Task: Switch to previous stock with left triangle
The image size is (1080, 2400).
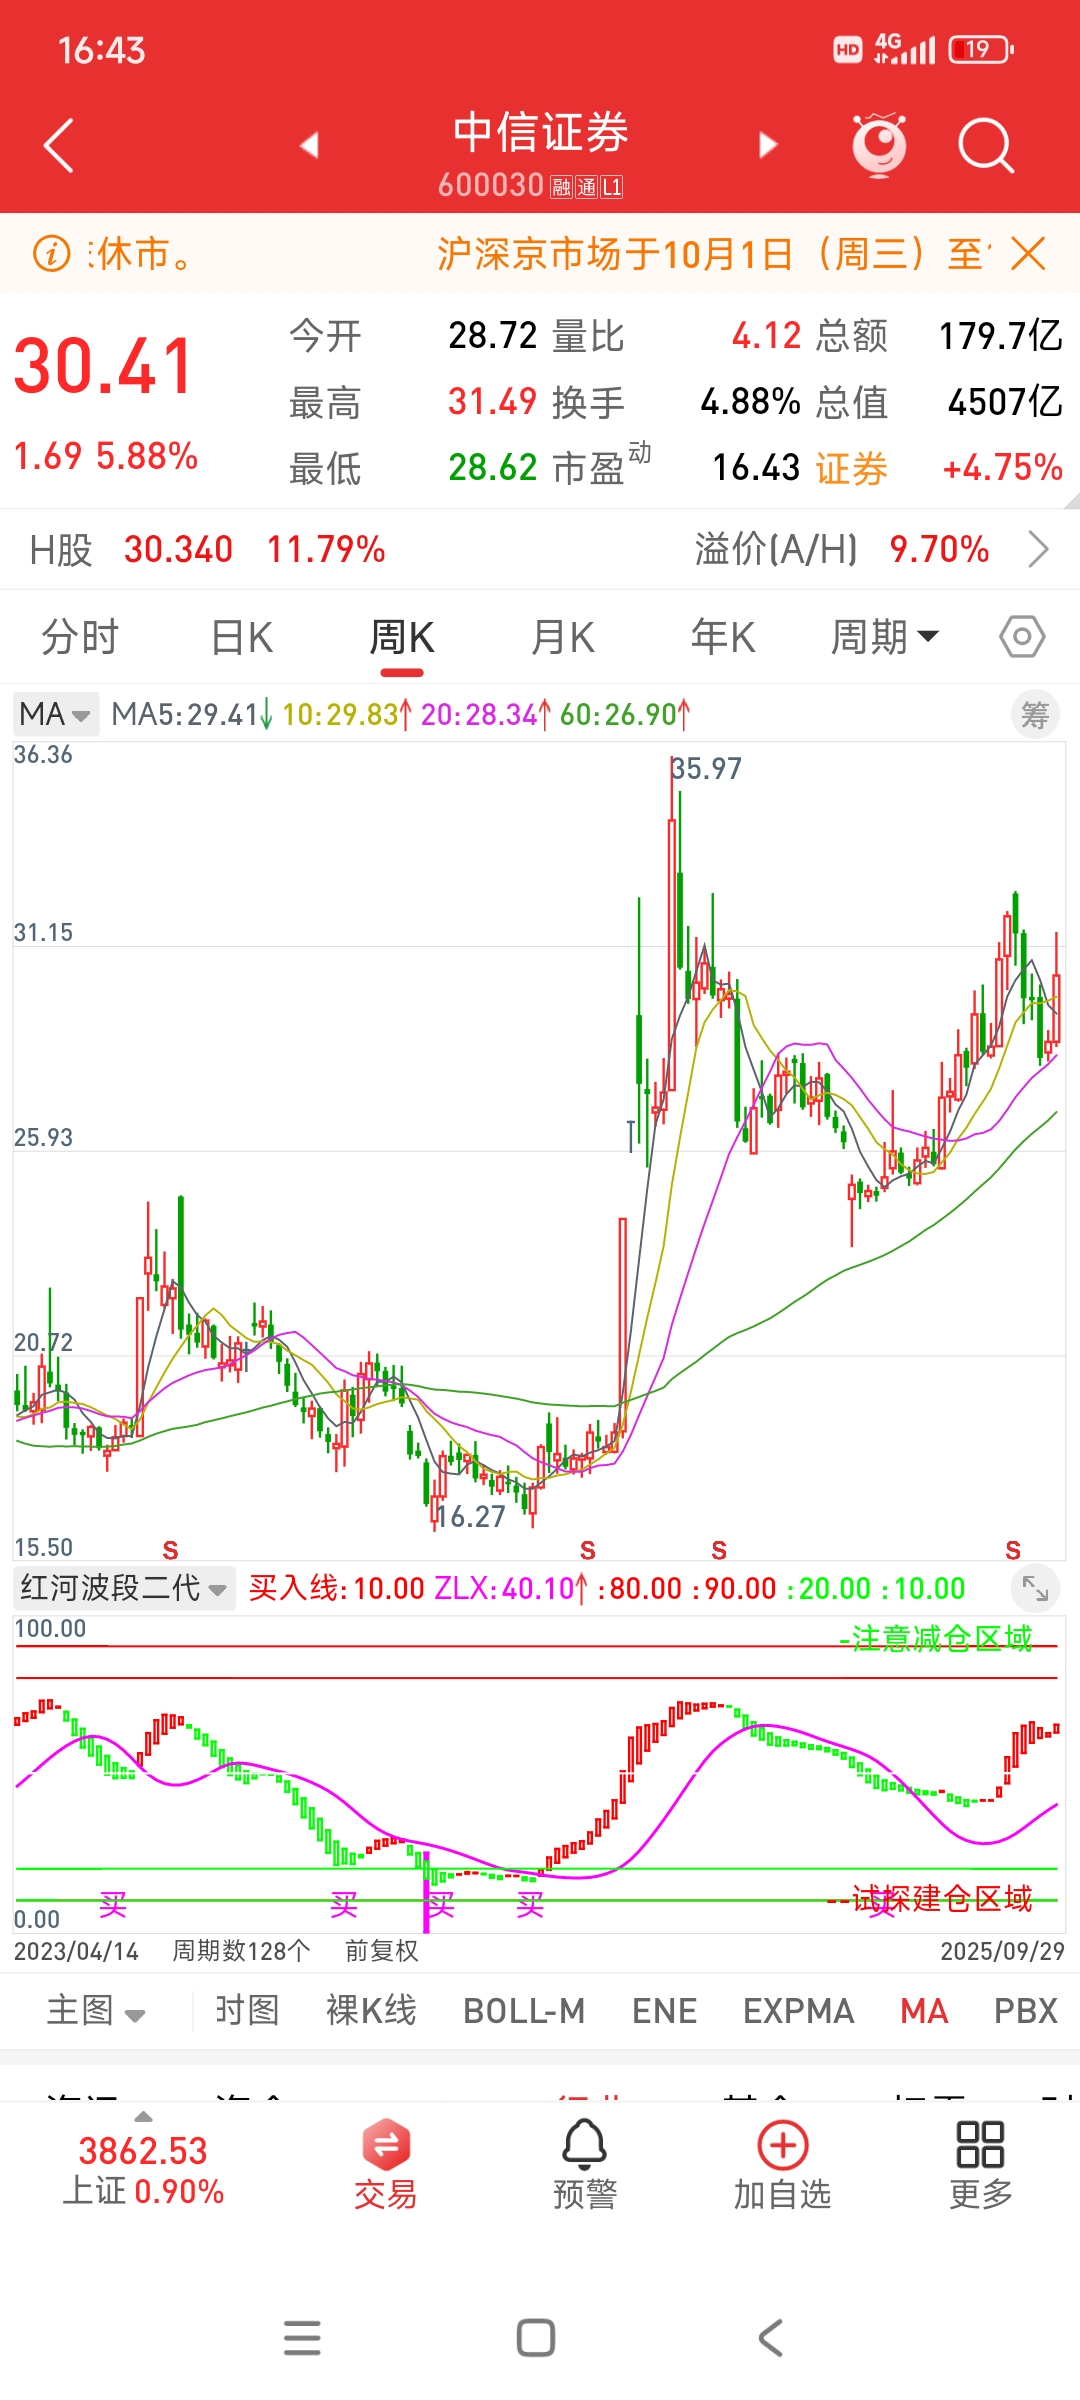Action: pyautogui.click(x=309, y=145)
